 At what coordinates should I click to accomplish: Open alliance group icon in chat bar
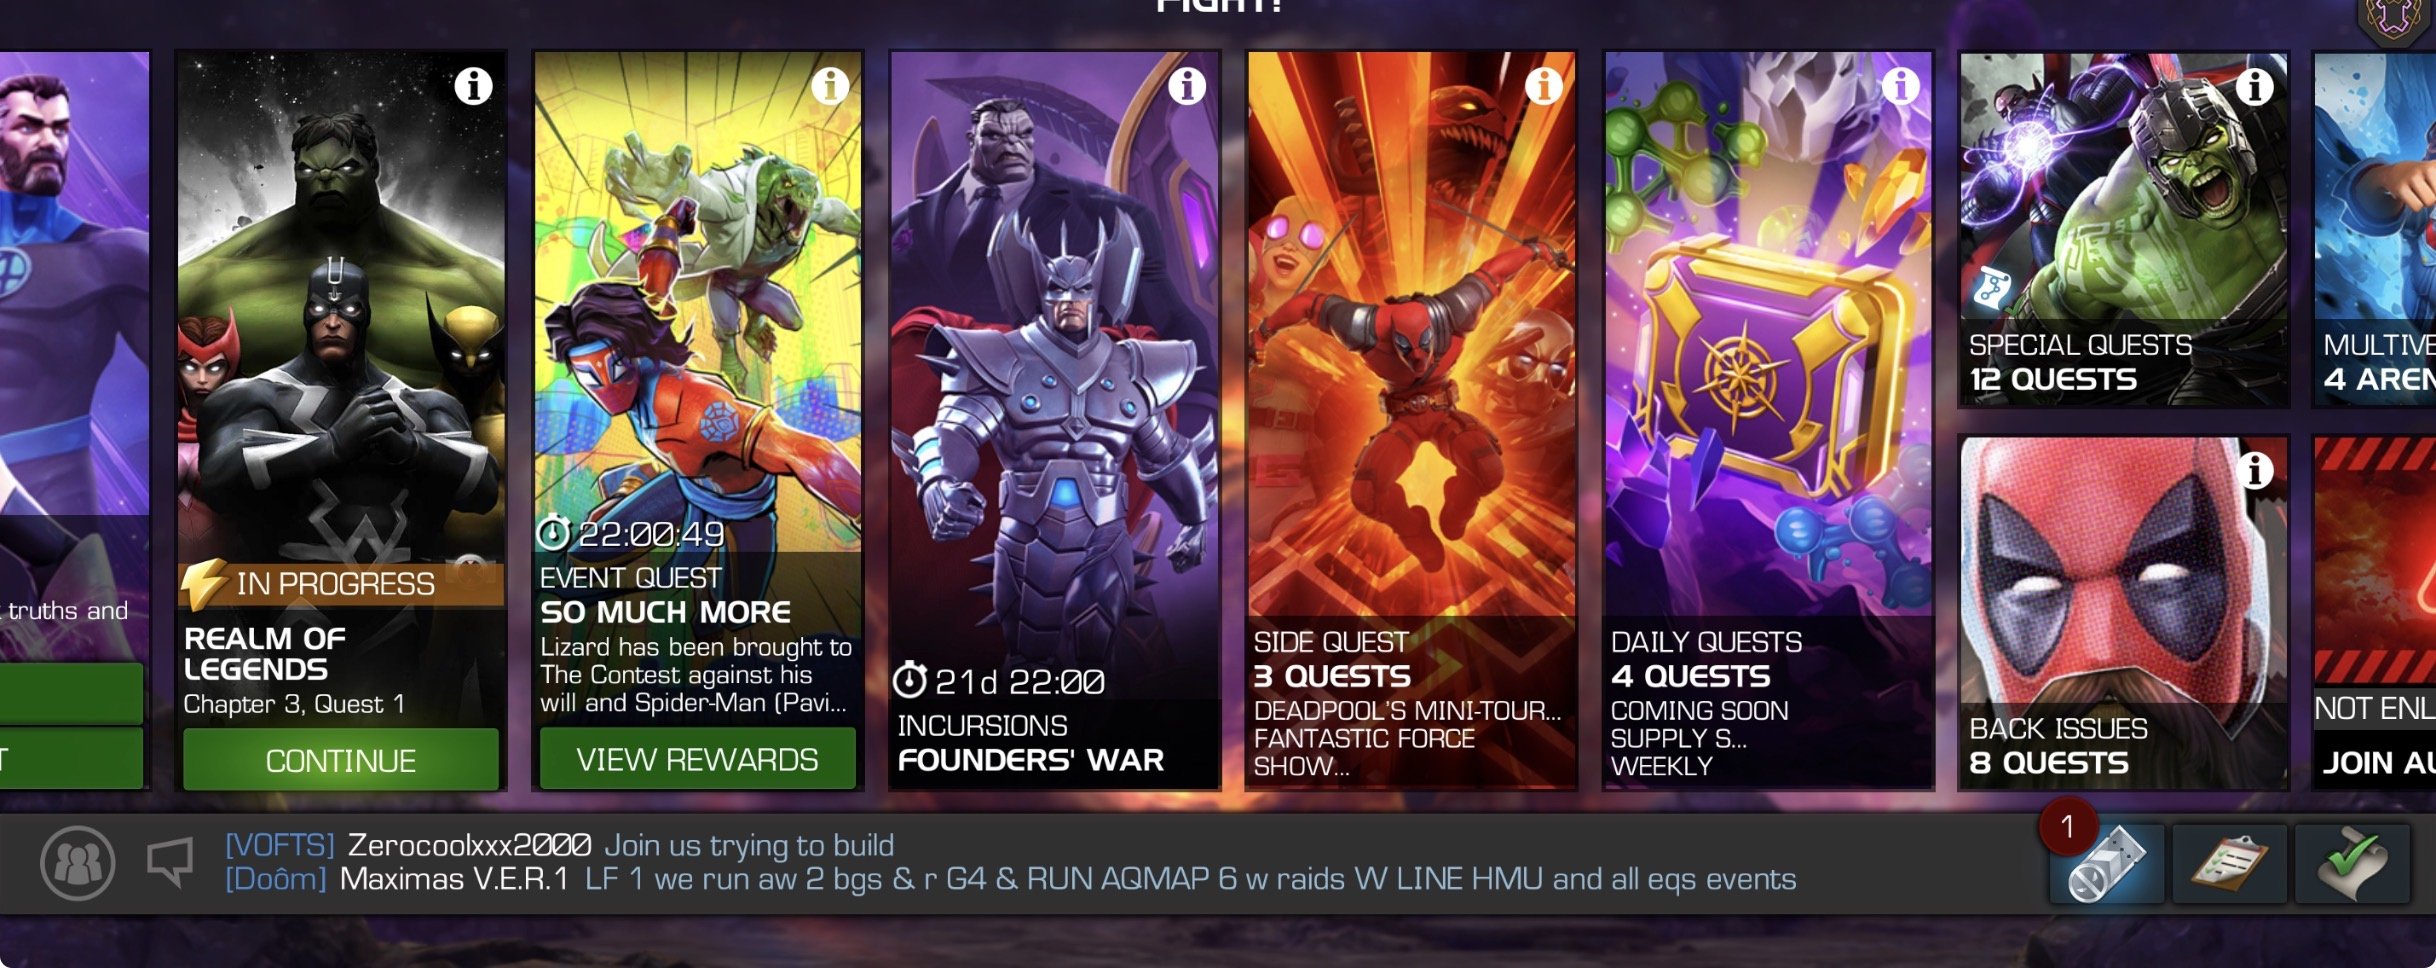pyautogui.click(x=78, y=862)
